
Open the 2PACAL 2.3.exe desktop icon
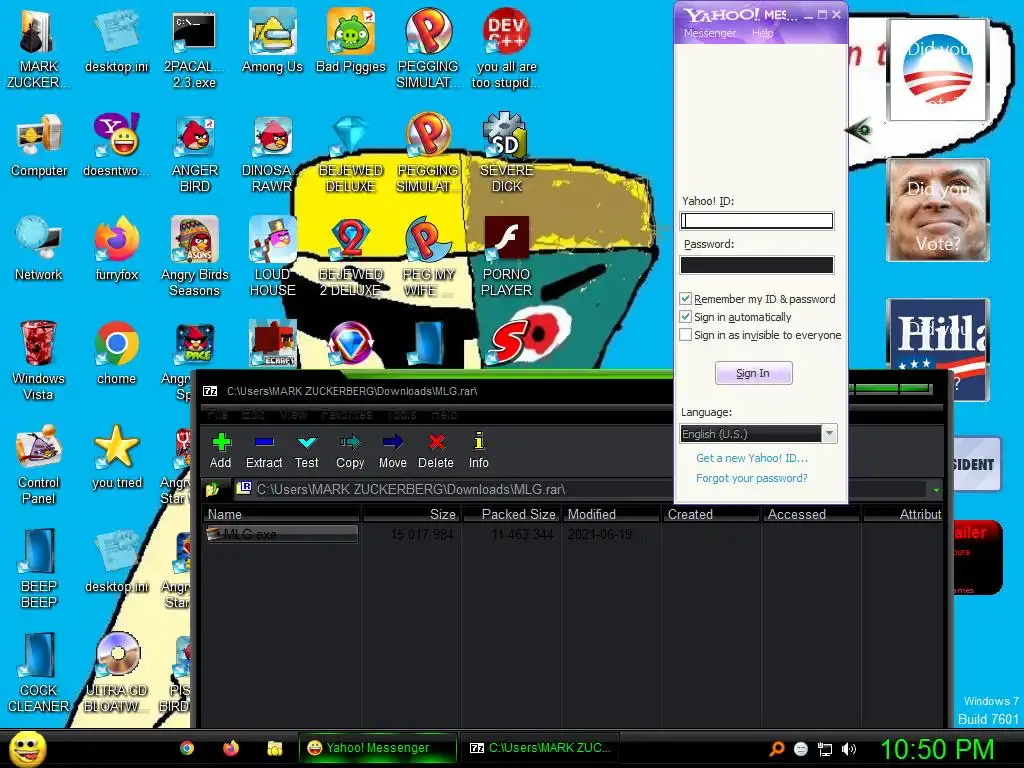pos(194,49)
